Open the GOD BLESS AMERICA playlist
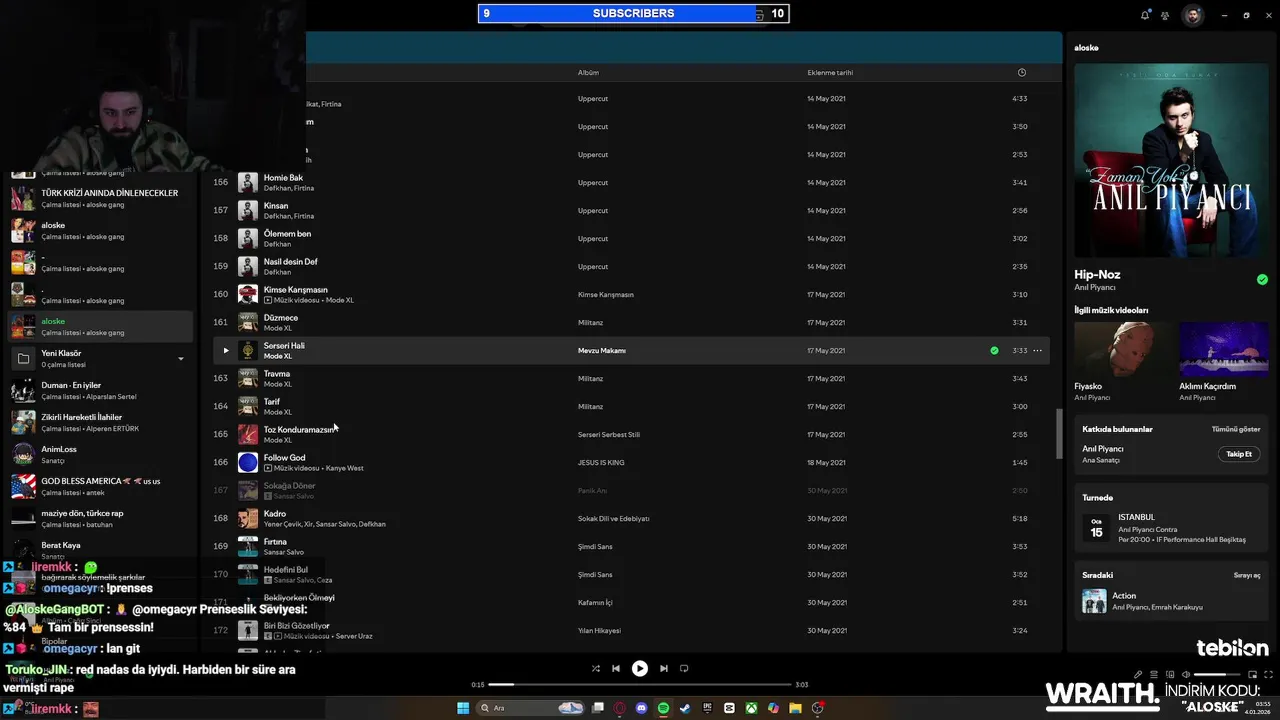The height and width of the screenshot is (720, 1280). pos(100,486)
